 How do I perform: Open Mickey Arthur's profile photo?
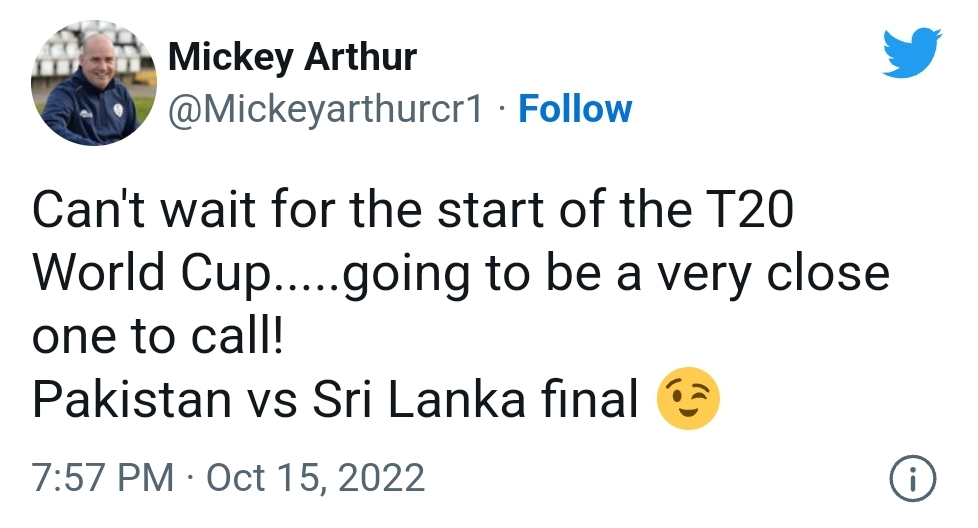(87, 85)
